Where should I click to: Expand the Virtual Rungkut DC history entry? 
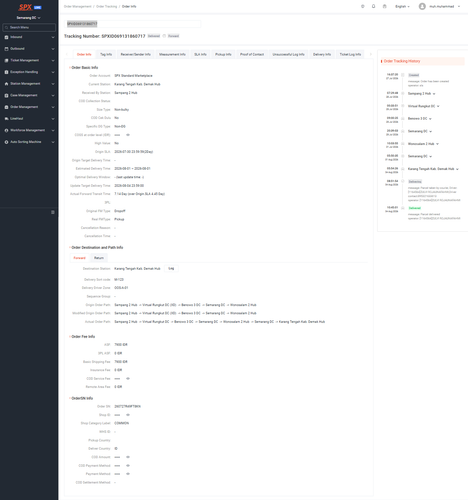(438, 106)
